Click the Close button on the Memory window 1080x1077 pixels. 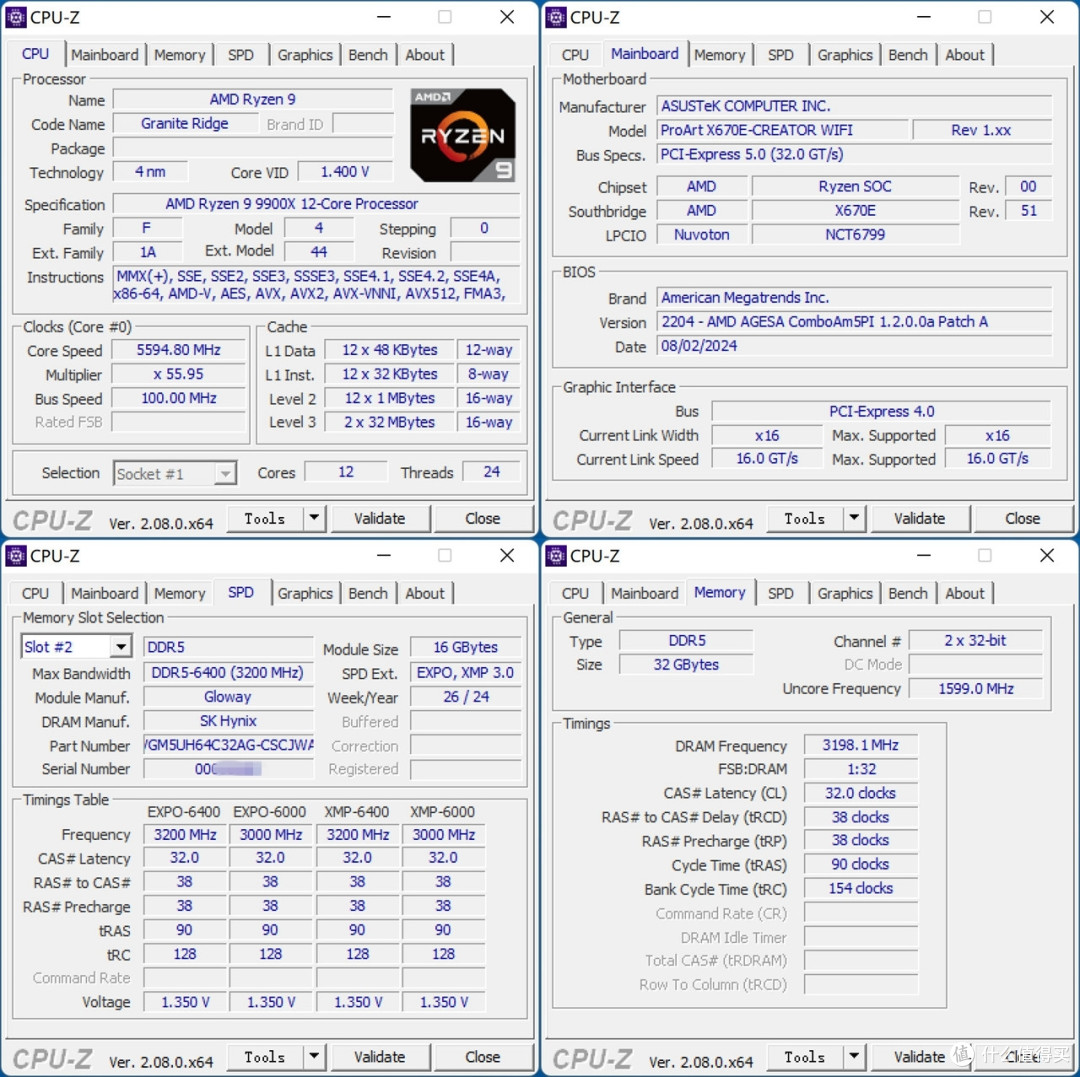coord(1023,1057)
